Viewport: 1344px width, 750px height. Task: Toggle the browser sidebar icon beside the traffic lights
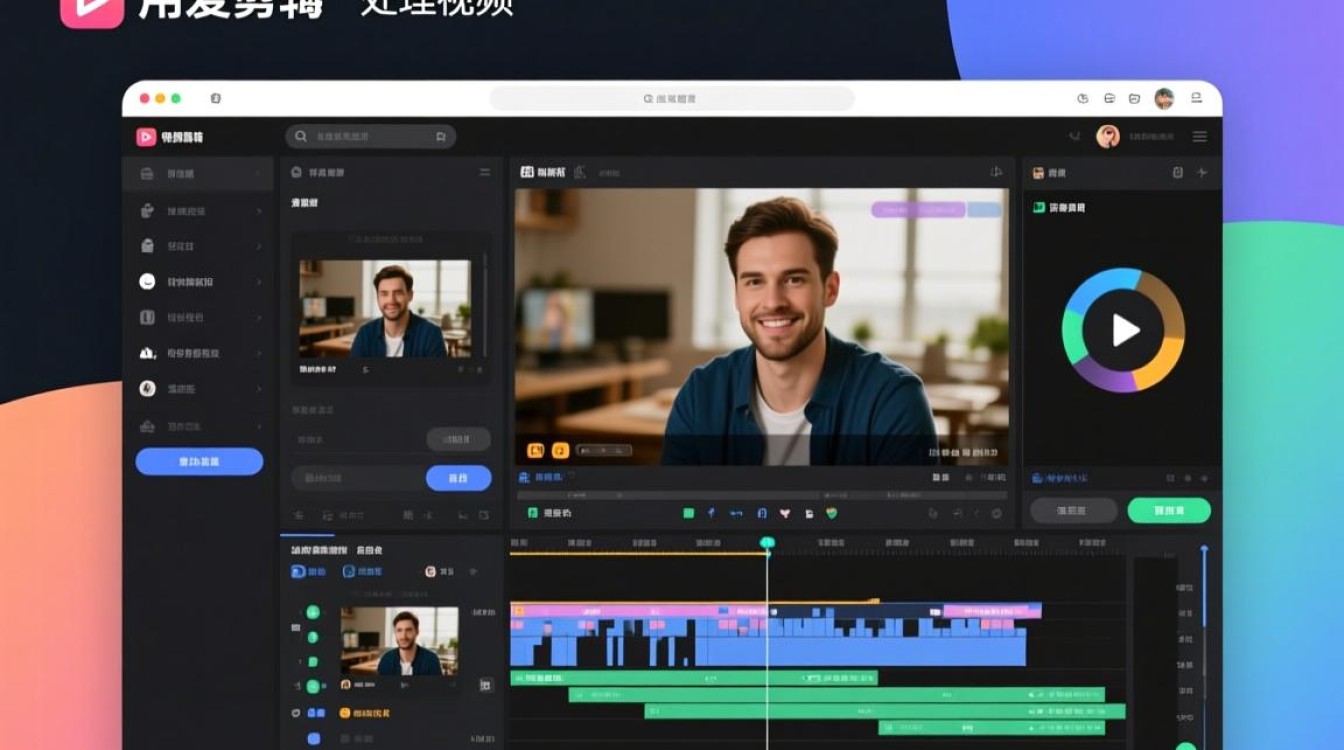216,99
